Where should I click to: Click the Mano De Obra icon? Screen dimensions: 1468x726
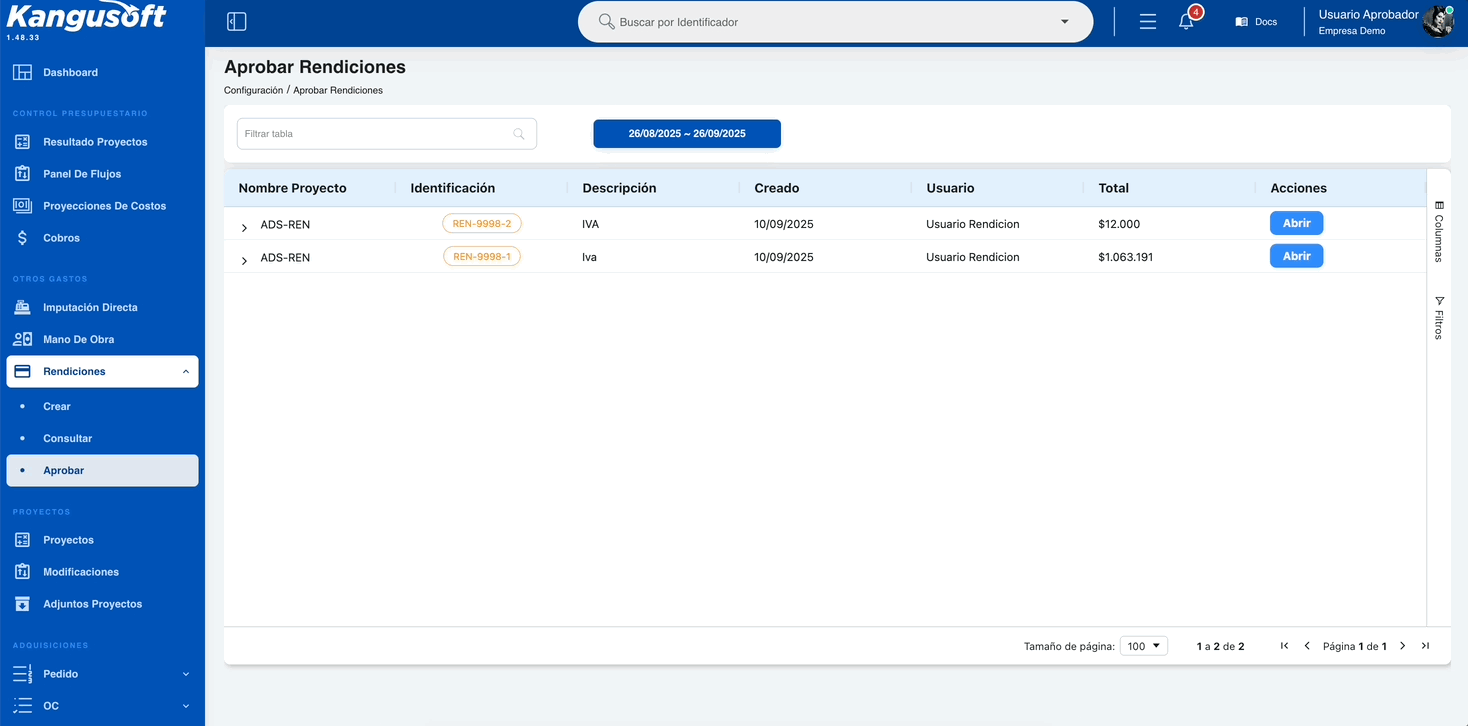22,339
